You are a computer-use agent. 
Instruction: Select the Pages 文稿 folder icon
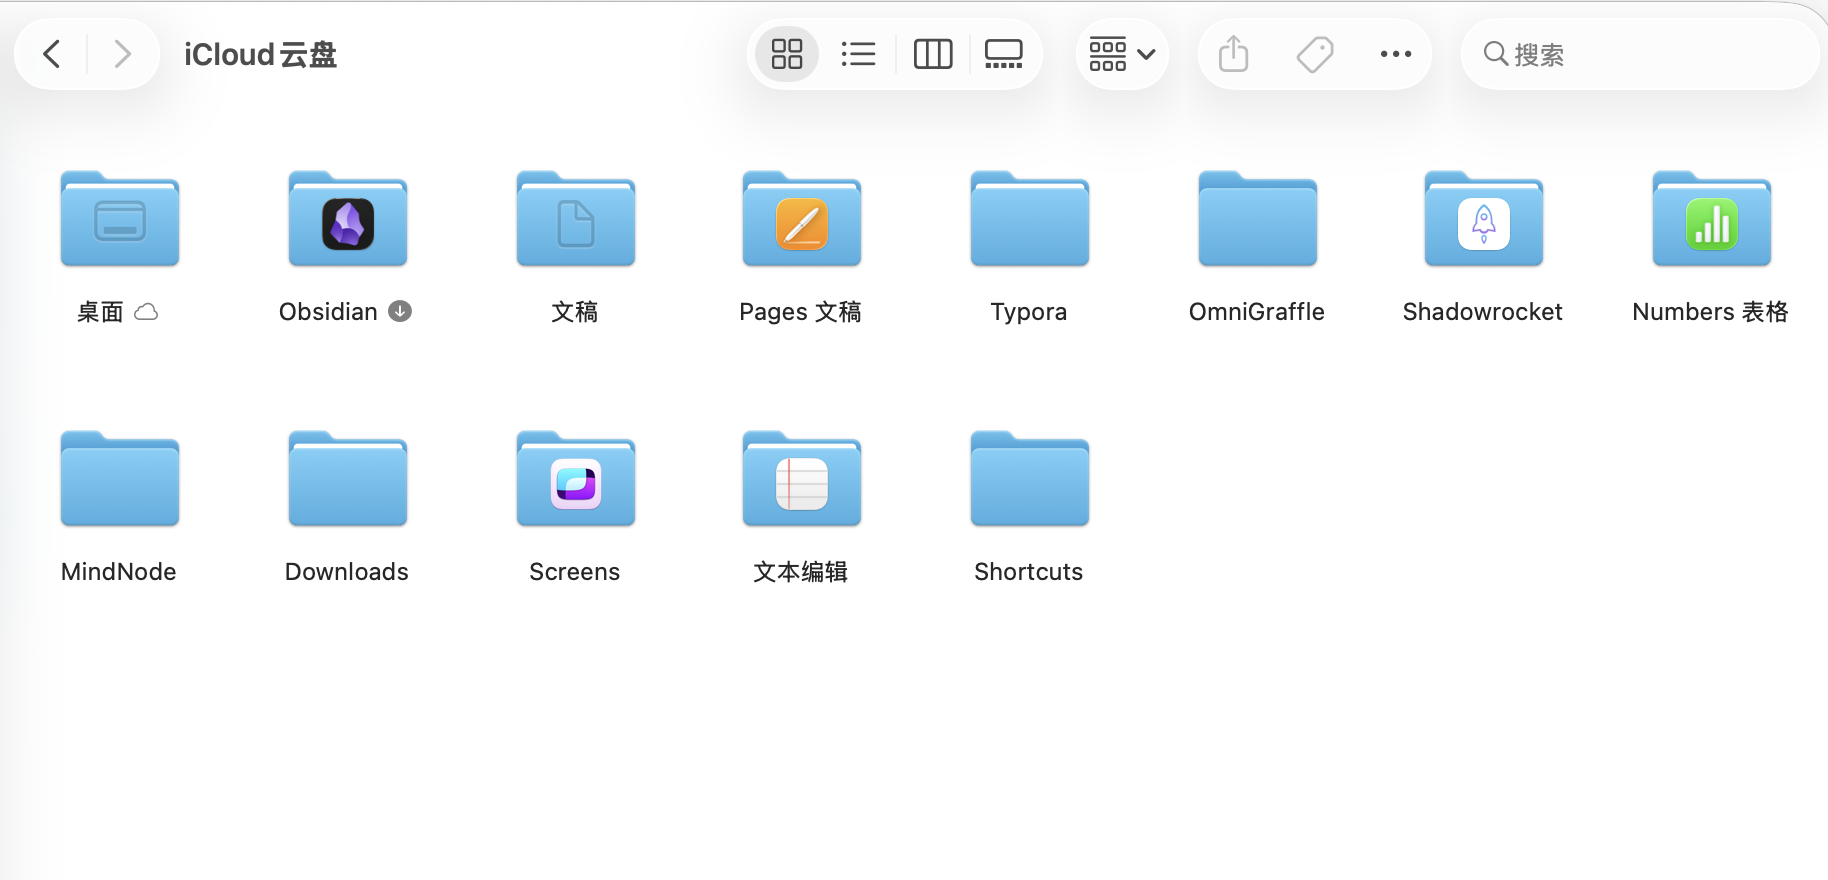(x=802, y=219)
